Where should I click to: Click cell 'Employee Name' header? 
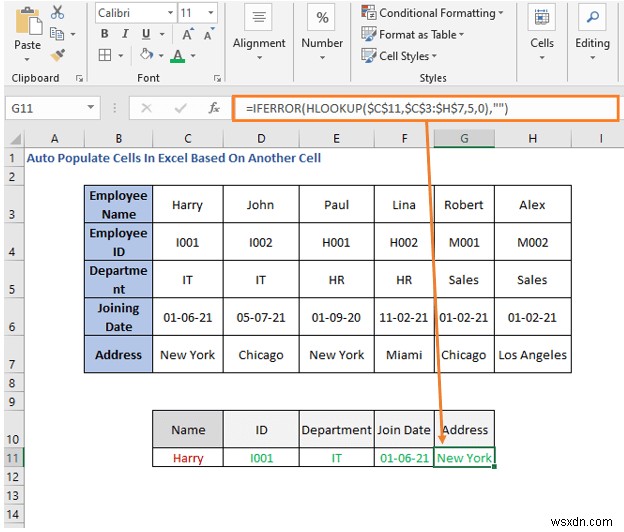pyautogui.click(x=118, y=205)
